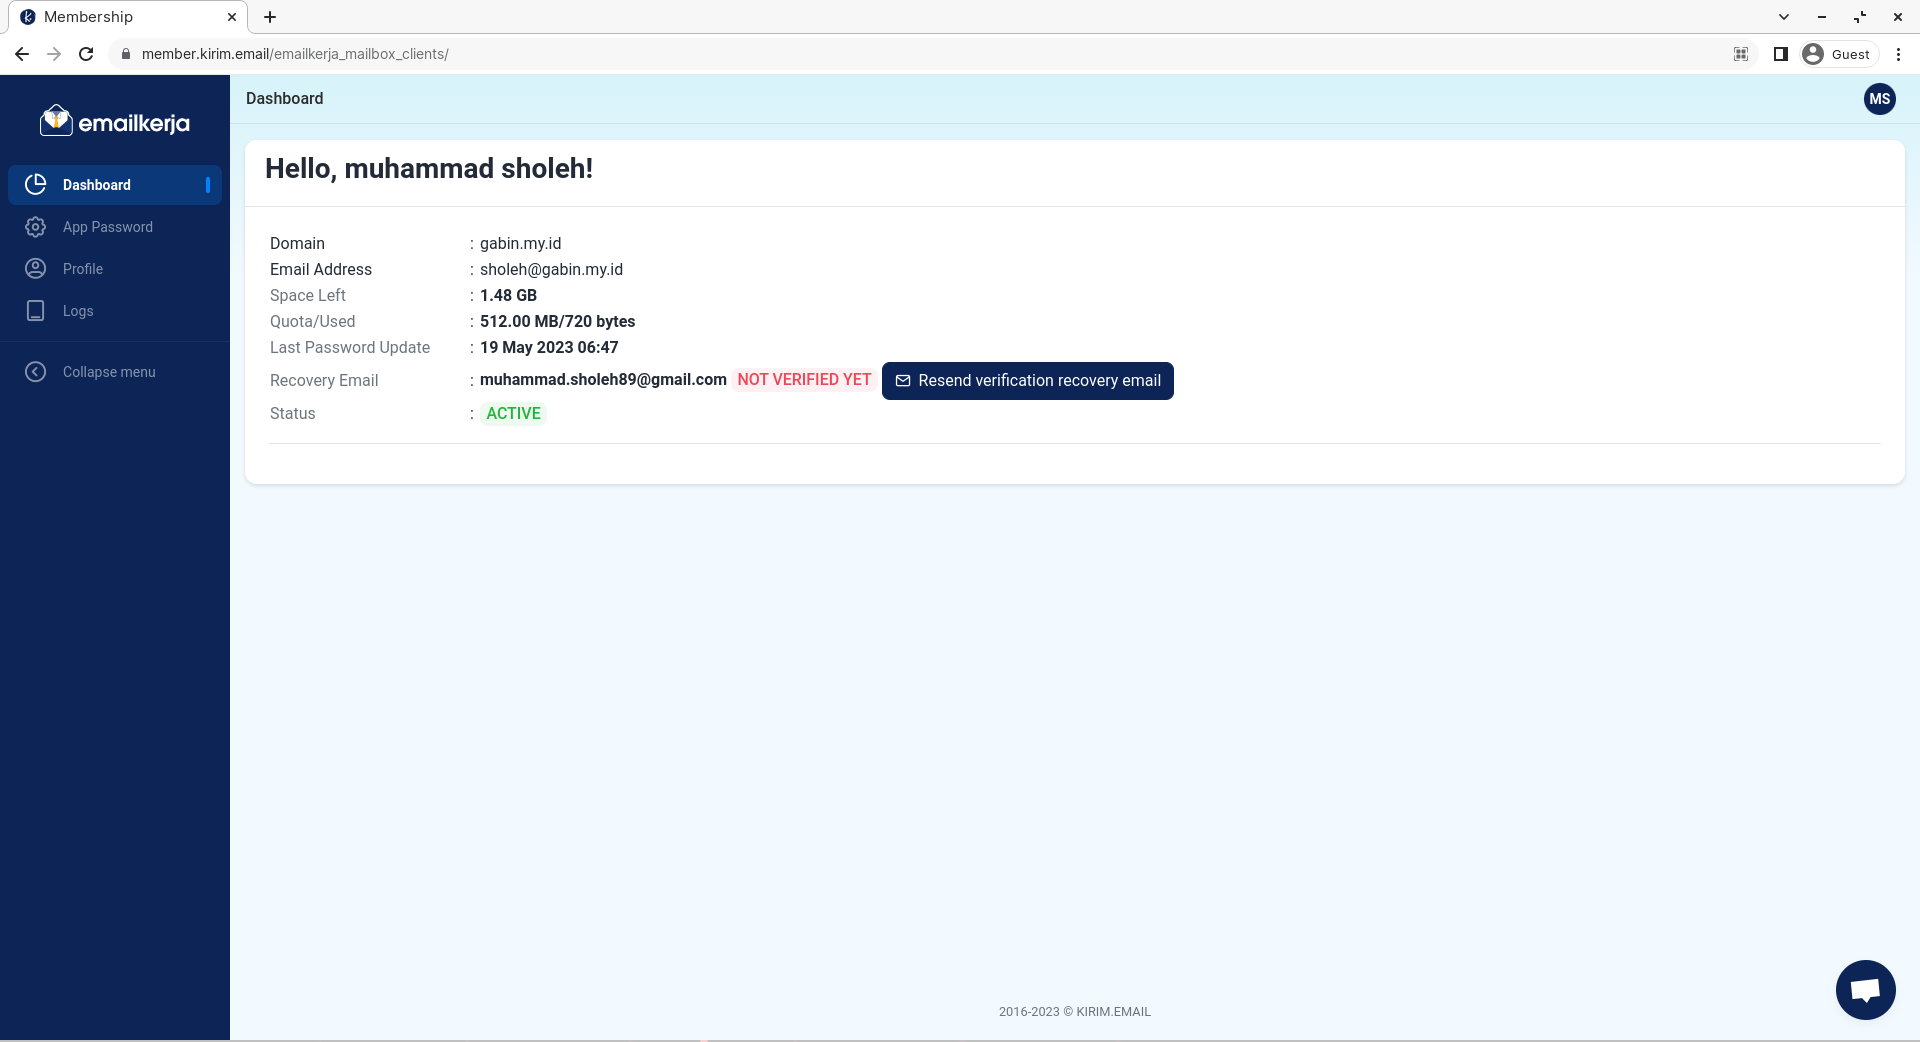Viewport: 1920px width, 1042px height.
Task: Go back to the previous page
Action: [x=22, y=54]
